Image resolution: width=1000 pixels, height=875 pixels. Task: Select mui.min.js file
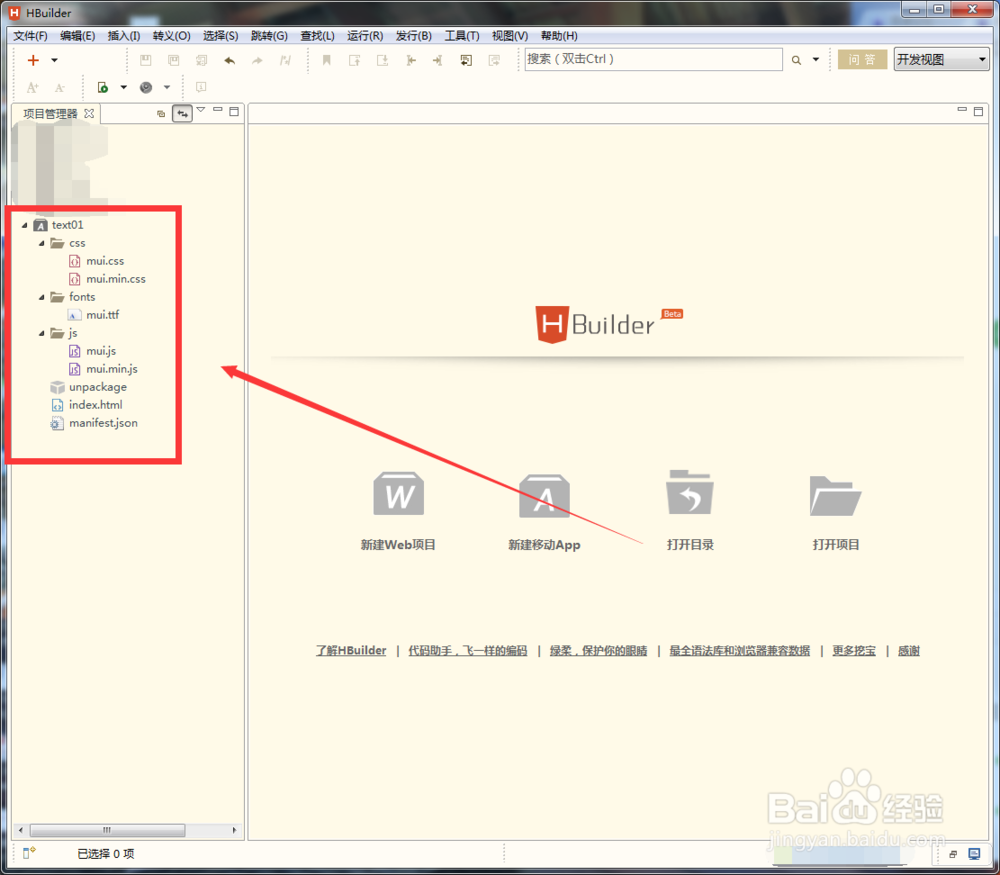pyautogui.click(x=112, y=369)
